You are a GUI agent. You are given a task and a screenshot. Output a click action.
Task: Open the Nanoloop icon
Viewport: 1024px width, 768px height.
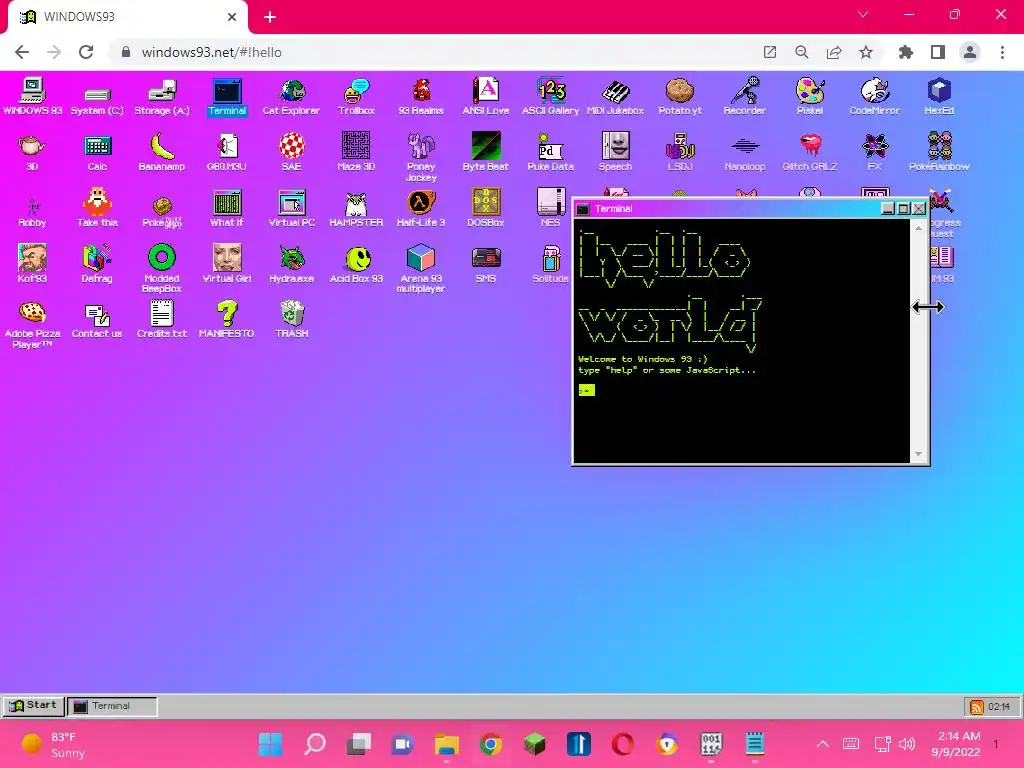point(744,152)
